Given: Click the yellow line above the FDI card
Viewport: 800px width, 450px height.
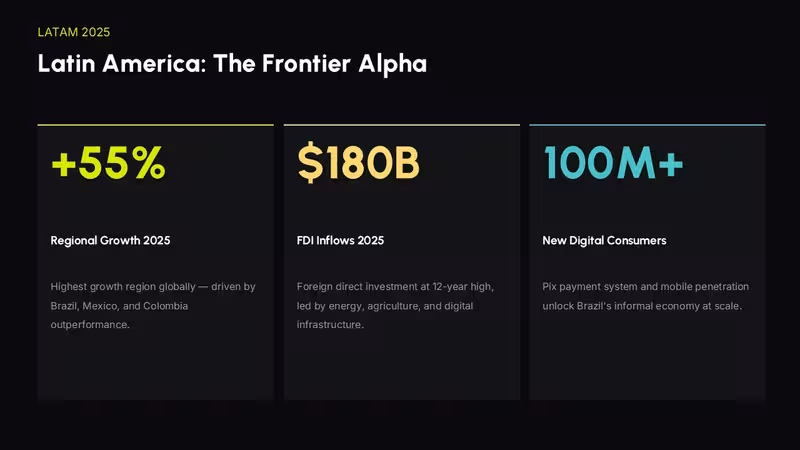Looking at the screenshot, I should [402, 124].
